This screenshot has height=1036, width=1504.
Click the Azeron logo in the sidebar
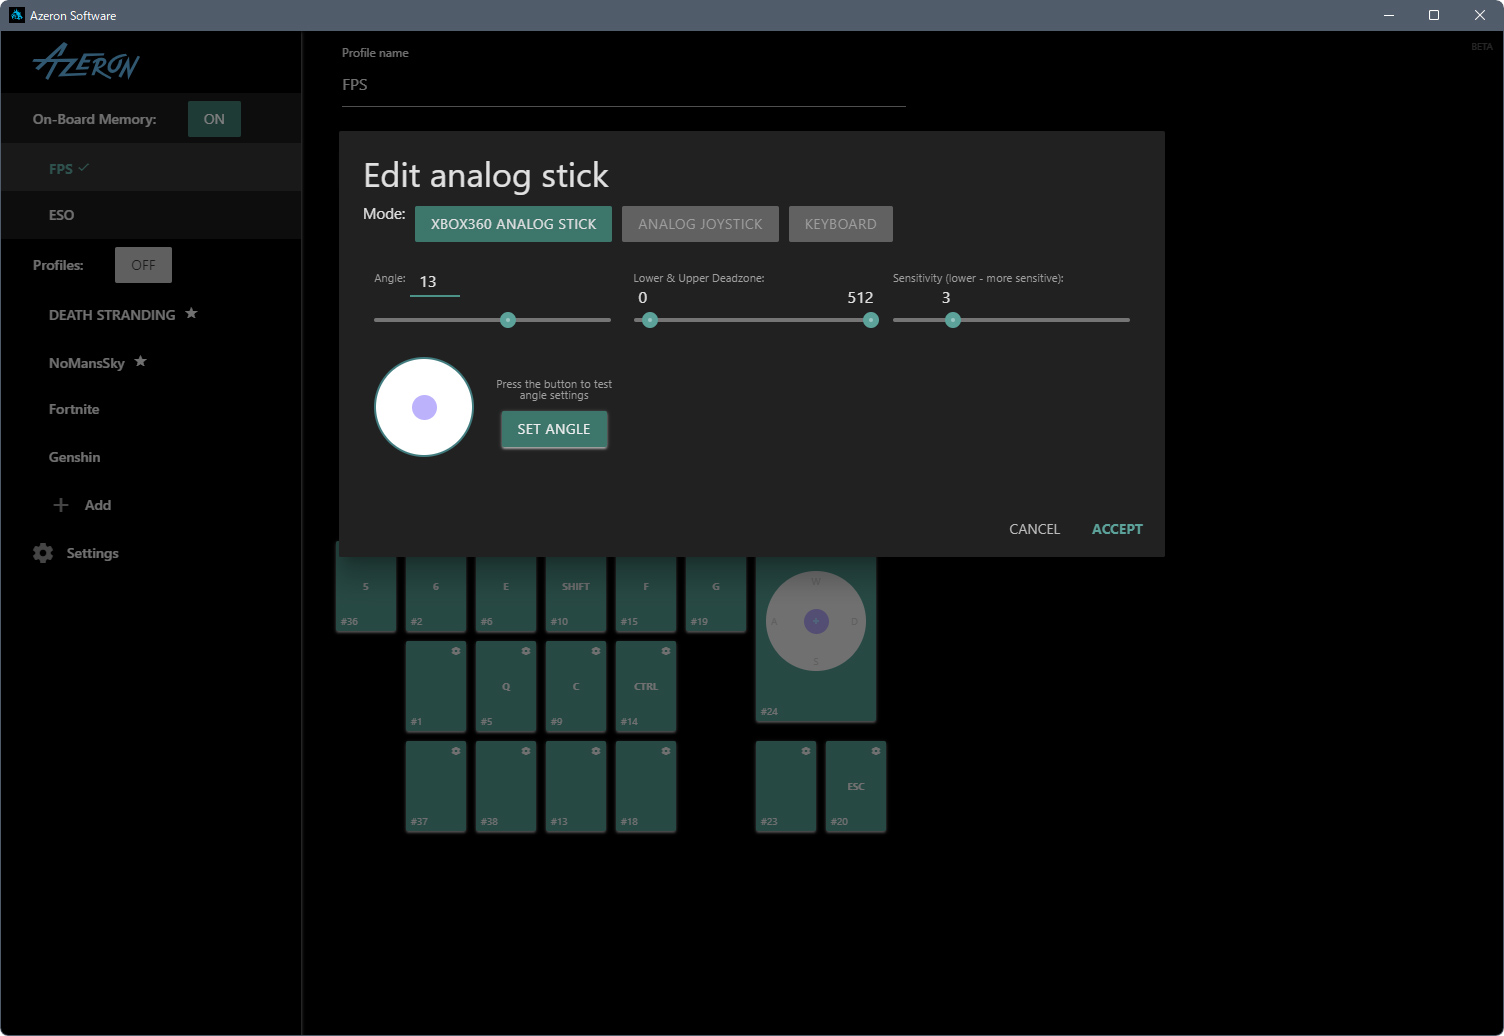click(86, 62)
